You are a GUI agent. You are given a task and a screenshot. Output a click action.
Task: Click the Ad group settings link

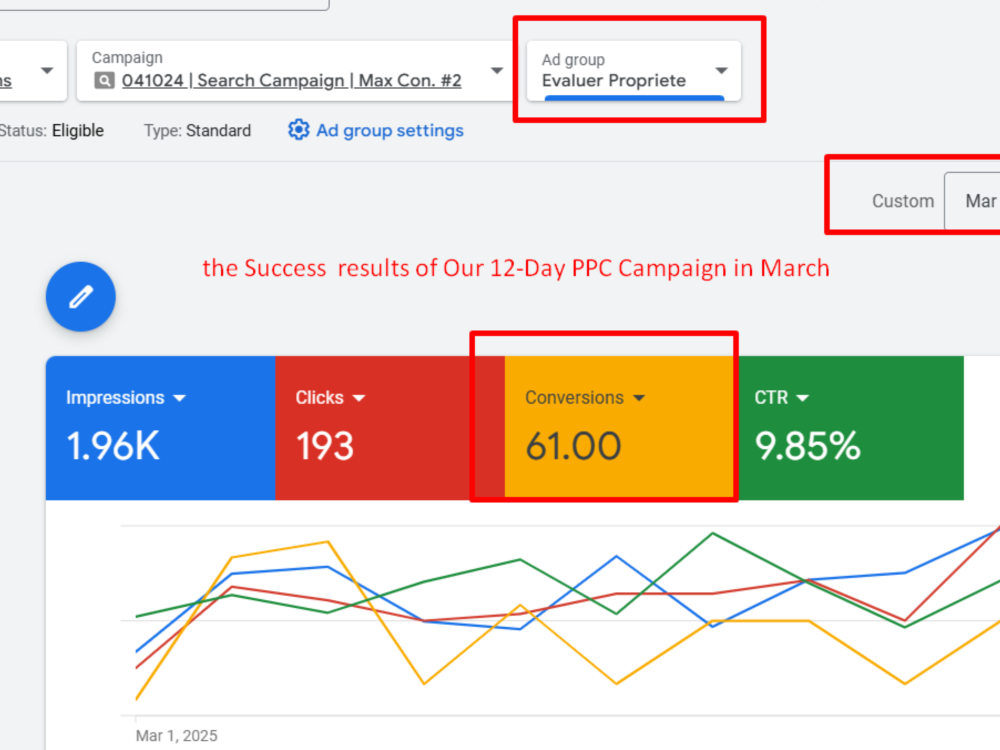tap(390, 130)
